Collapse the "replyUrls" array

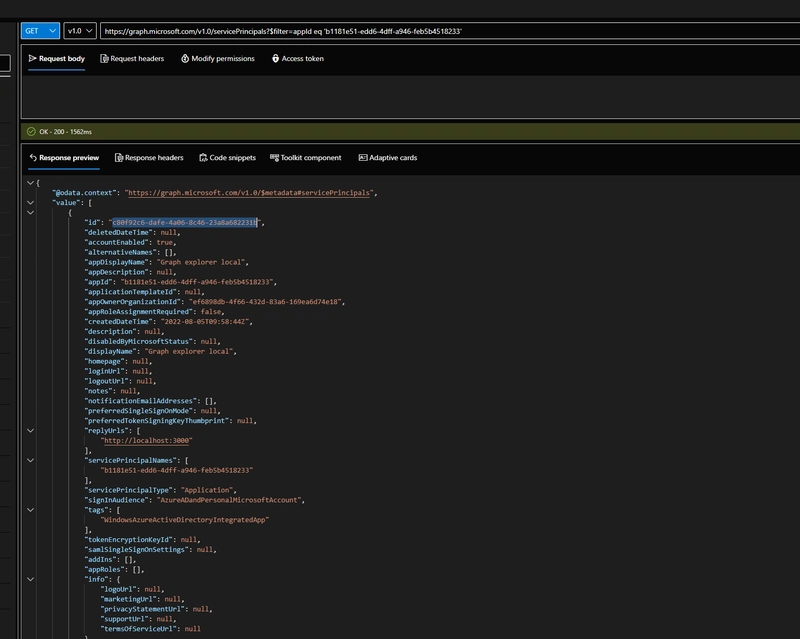(x=31, y=431)
